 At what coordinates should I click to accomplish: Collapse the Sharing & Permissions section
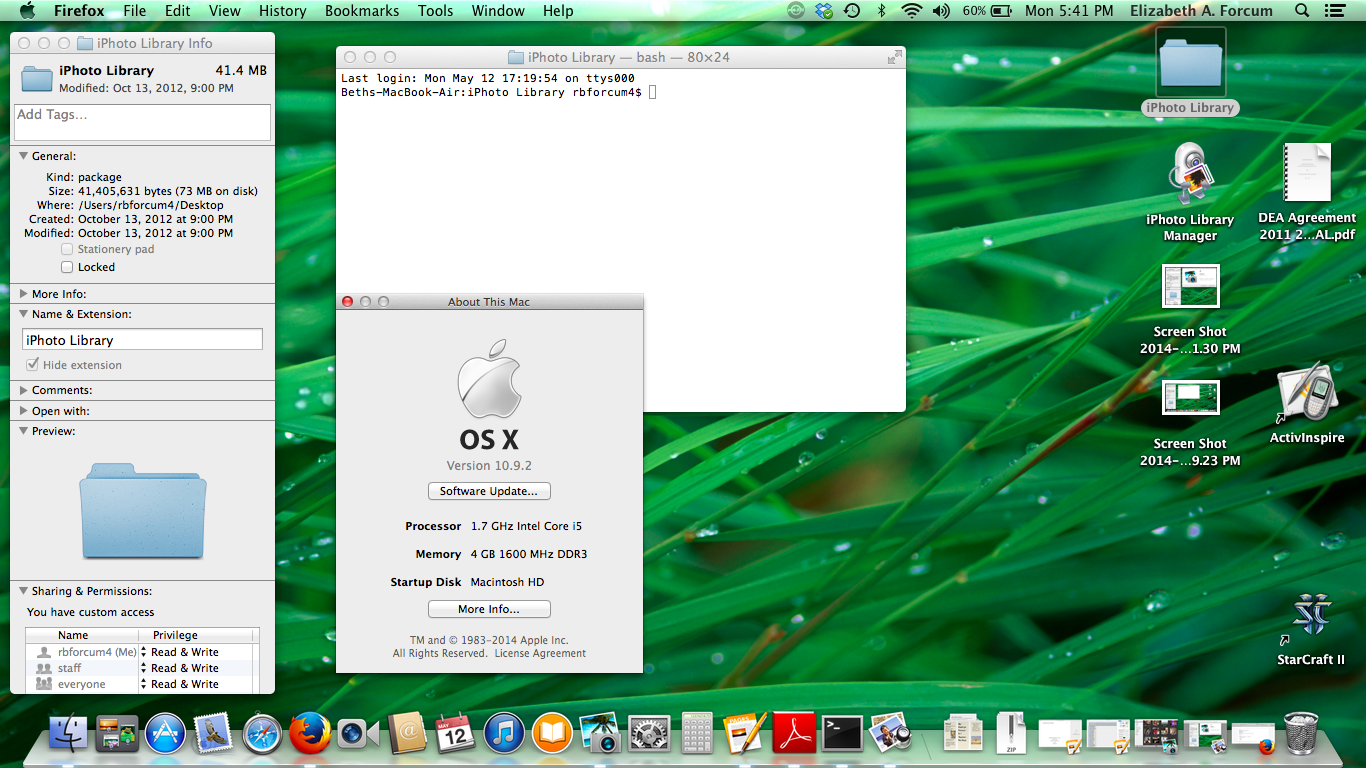(24, 591)
